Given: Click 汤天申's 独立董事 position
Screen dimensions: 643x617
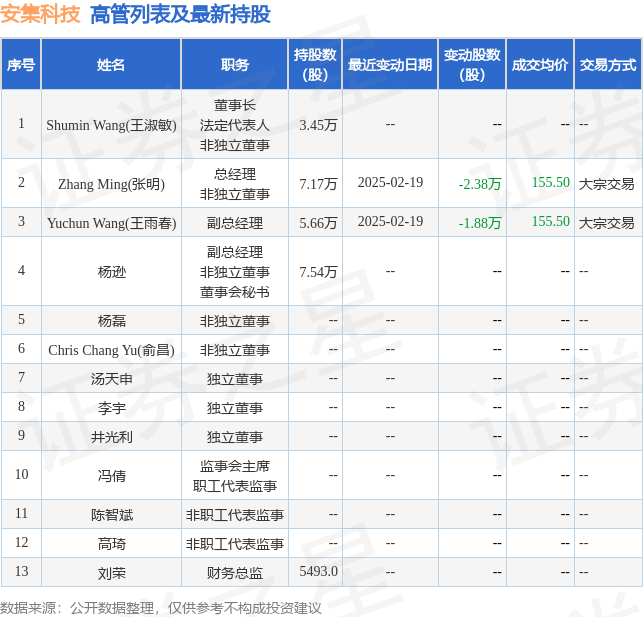Looking at the screenshot, I should tap(235, 379).
